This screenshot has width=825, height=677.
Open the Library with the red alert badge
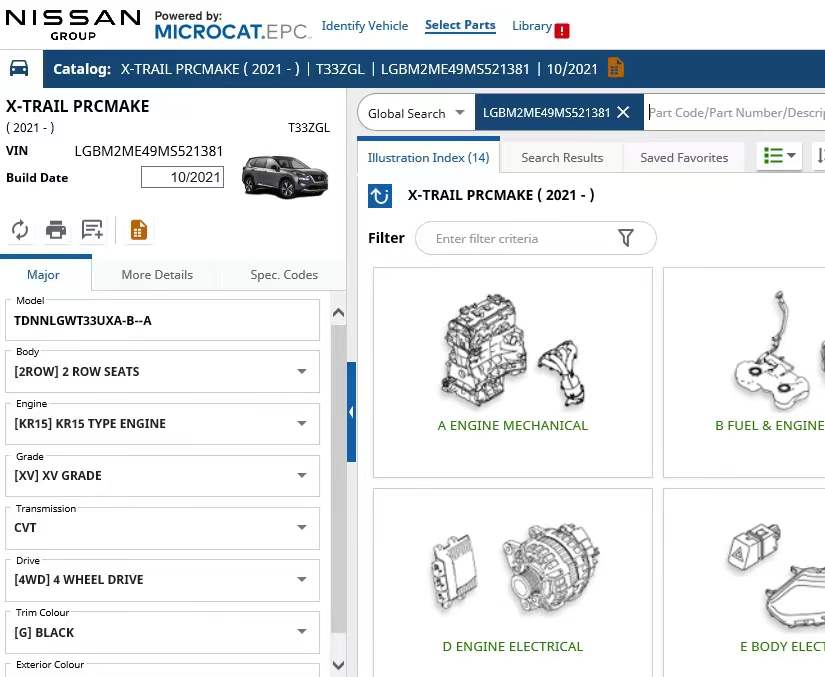(x=533, y=27)
